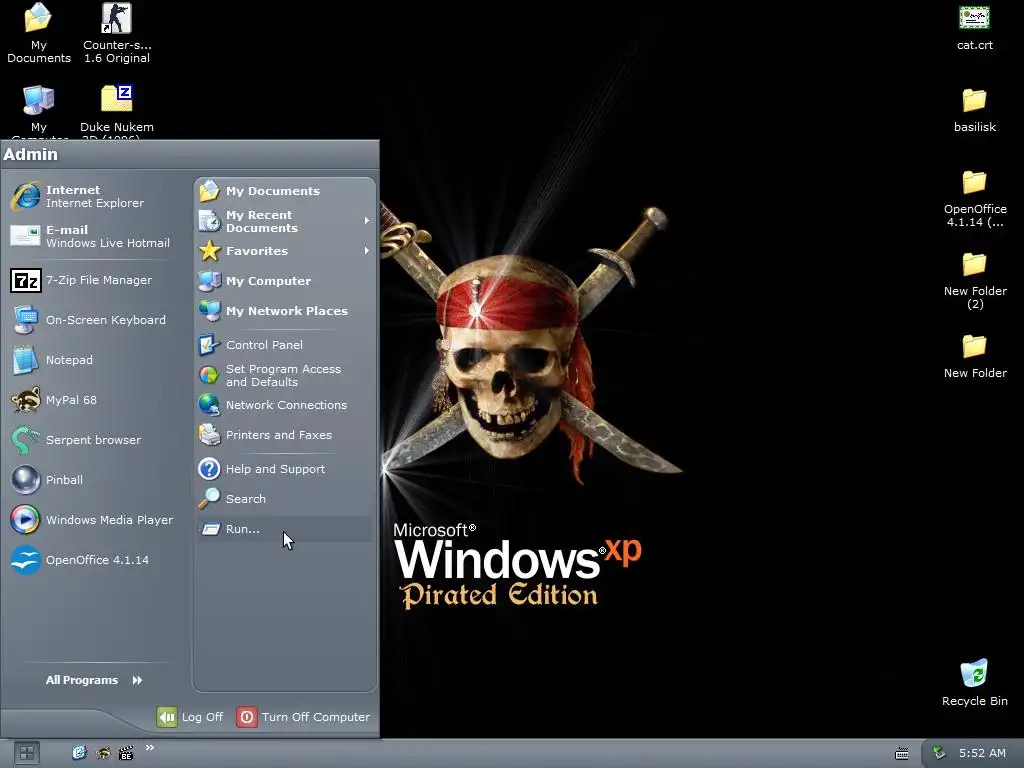Expand My Recent Documents submenu arrow

(x=367, y=221)
